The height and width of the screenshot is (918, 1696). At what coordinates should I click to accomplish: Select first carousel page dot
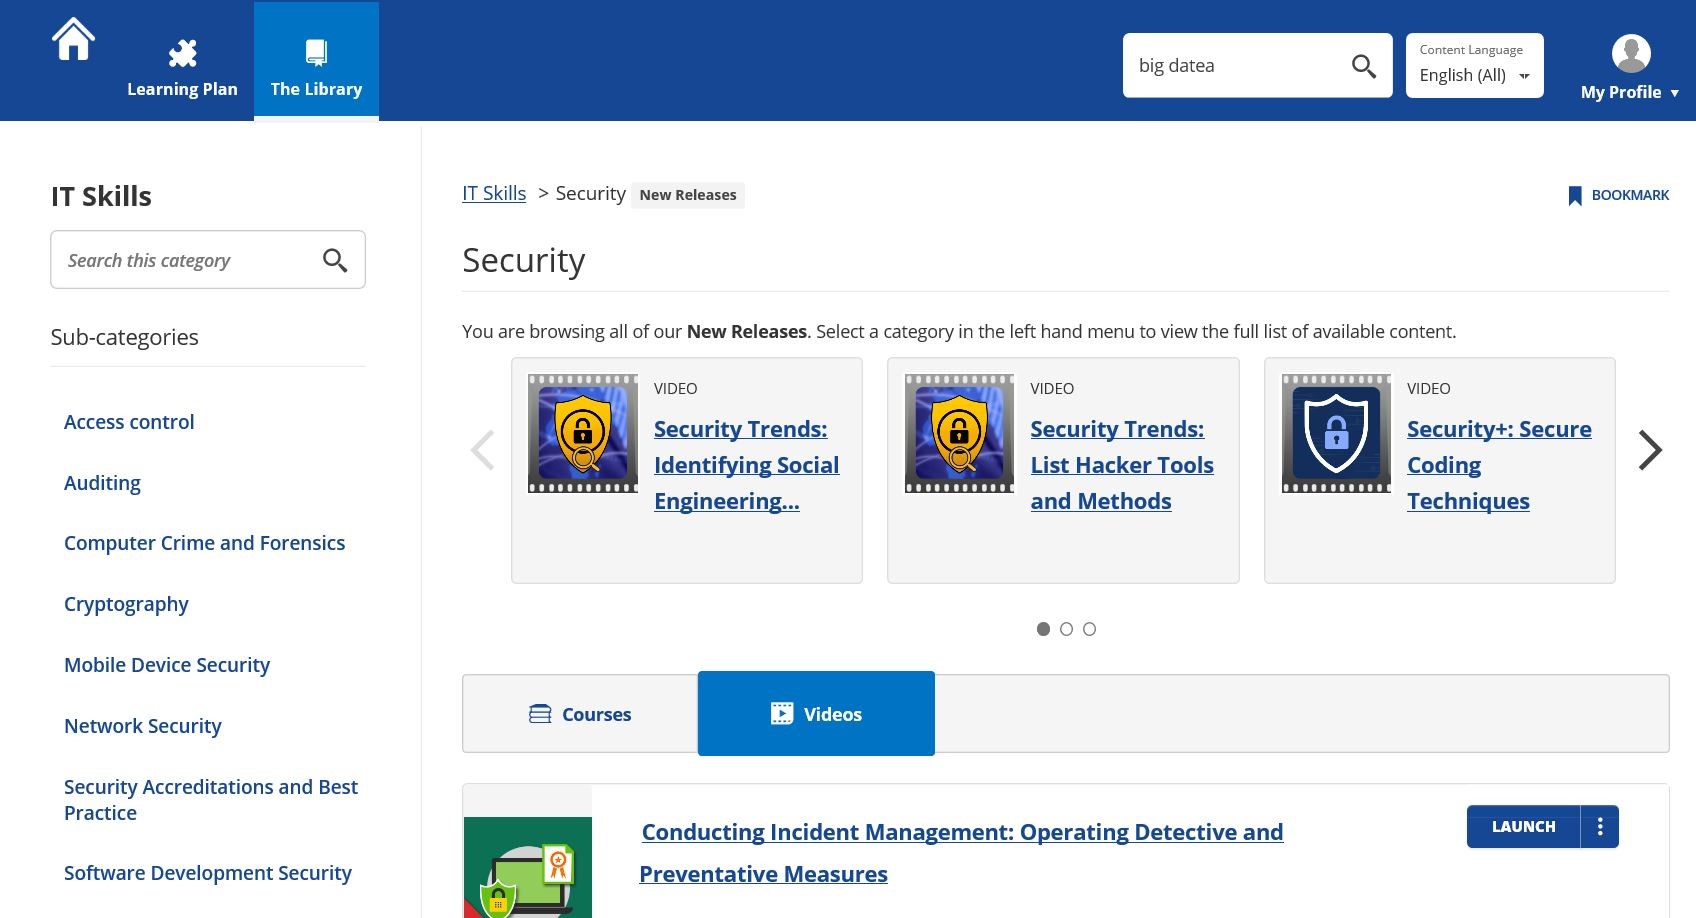(1043, 629)
